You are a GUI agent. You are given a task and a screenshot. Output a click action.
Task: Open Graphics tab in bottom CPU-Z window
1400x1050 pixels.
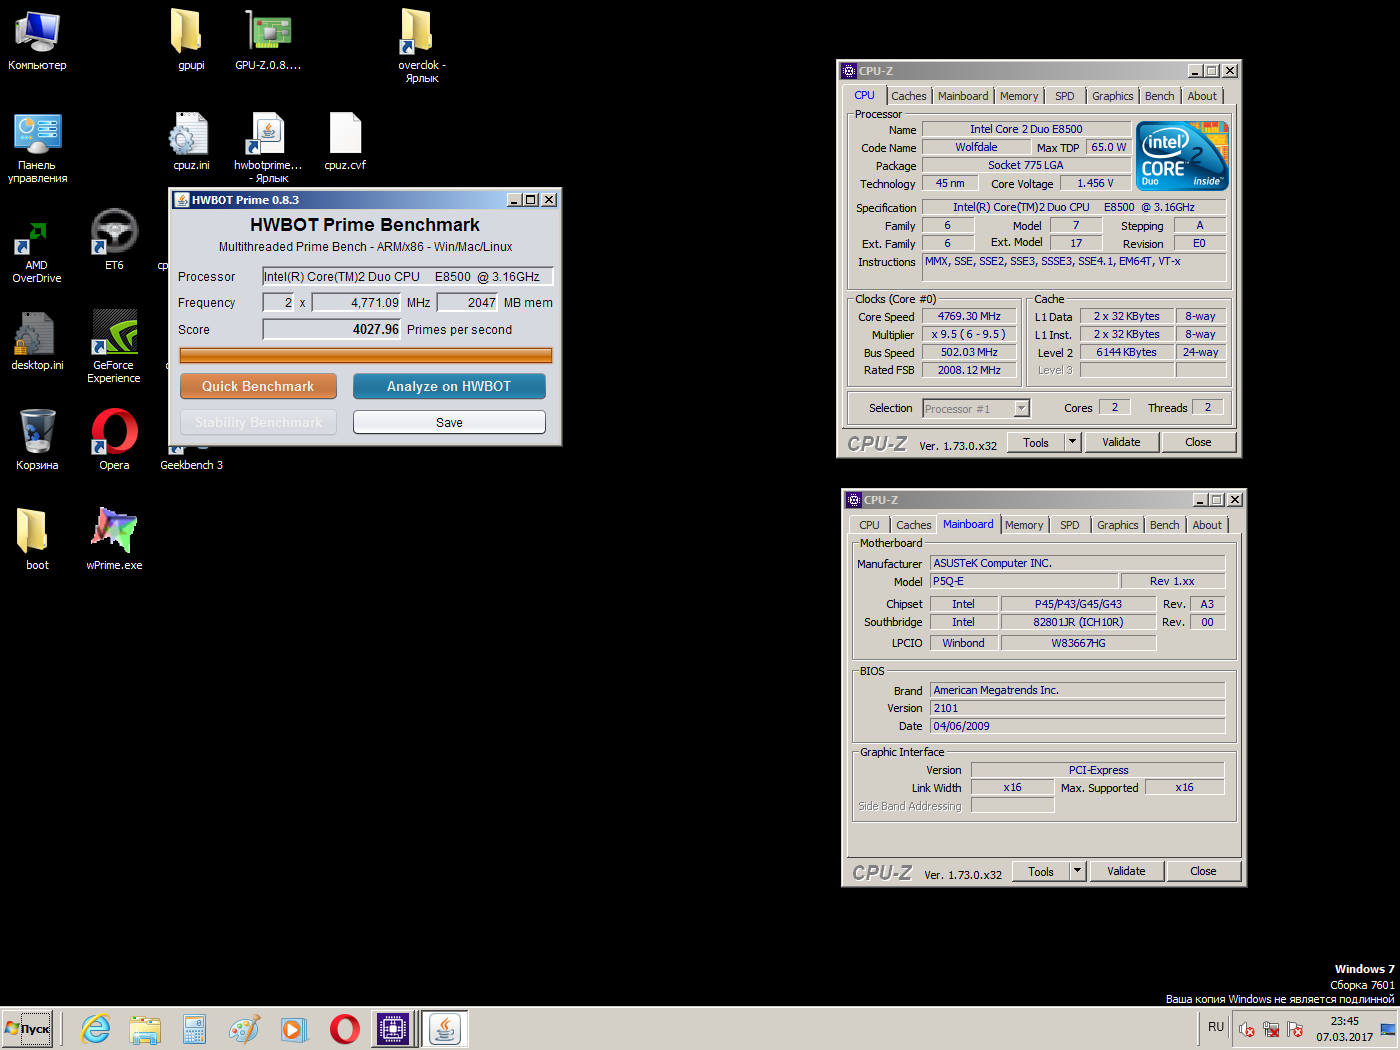[1117, 525]
